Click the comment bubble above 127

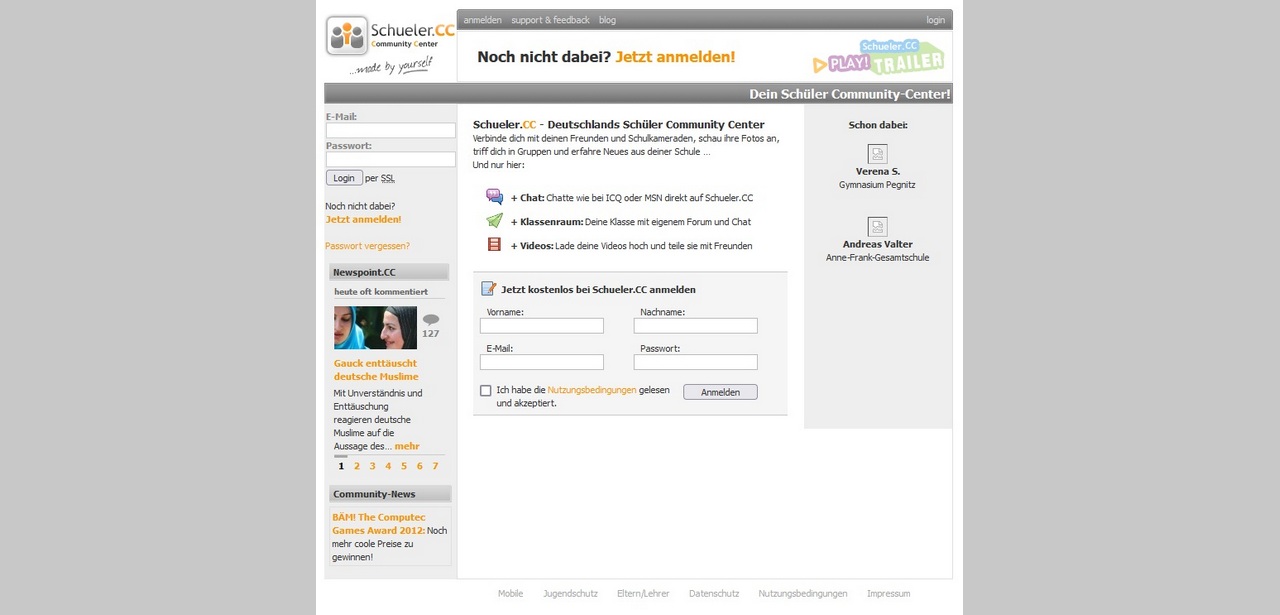click(431, 320)
